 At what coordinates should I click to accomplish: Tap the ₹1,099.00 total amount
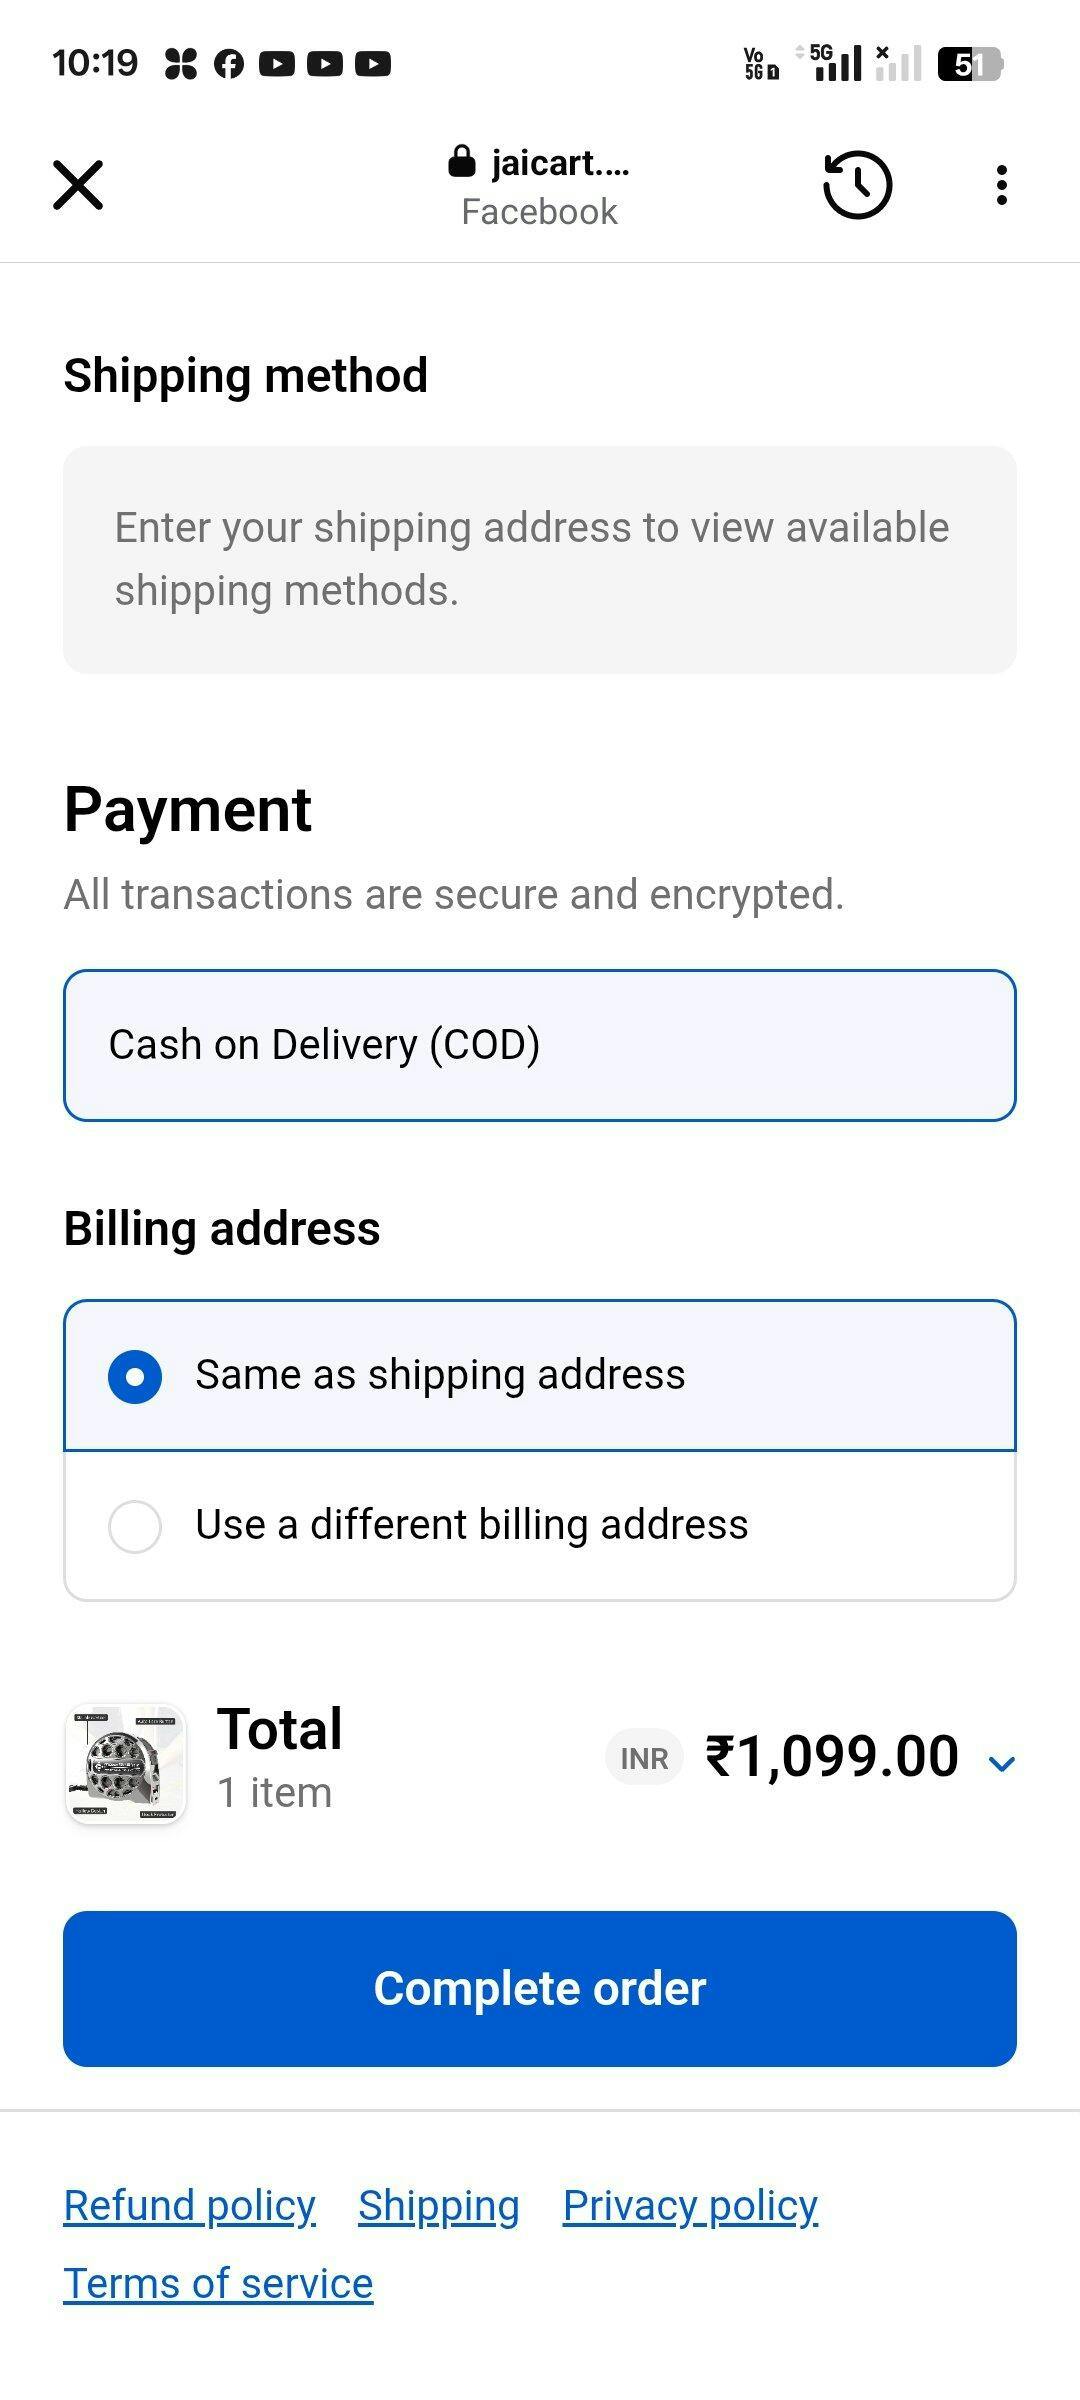[x=832, y=1757]
